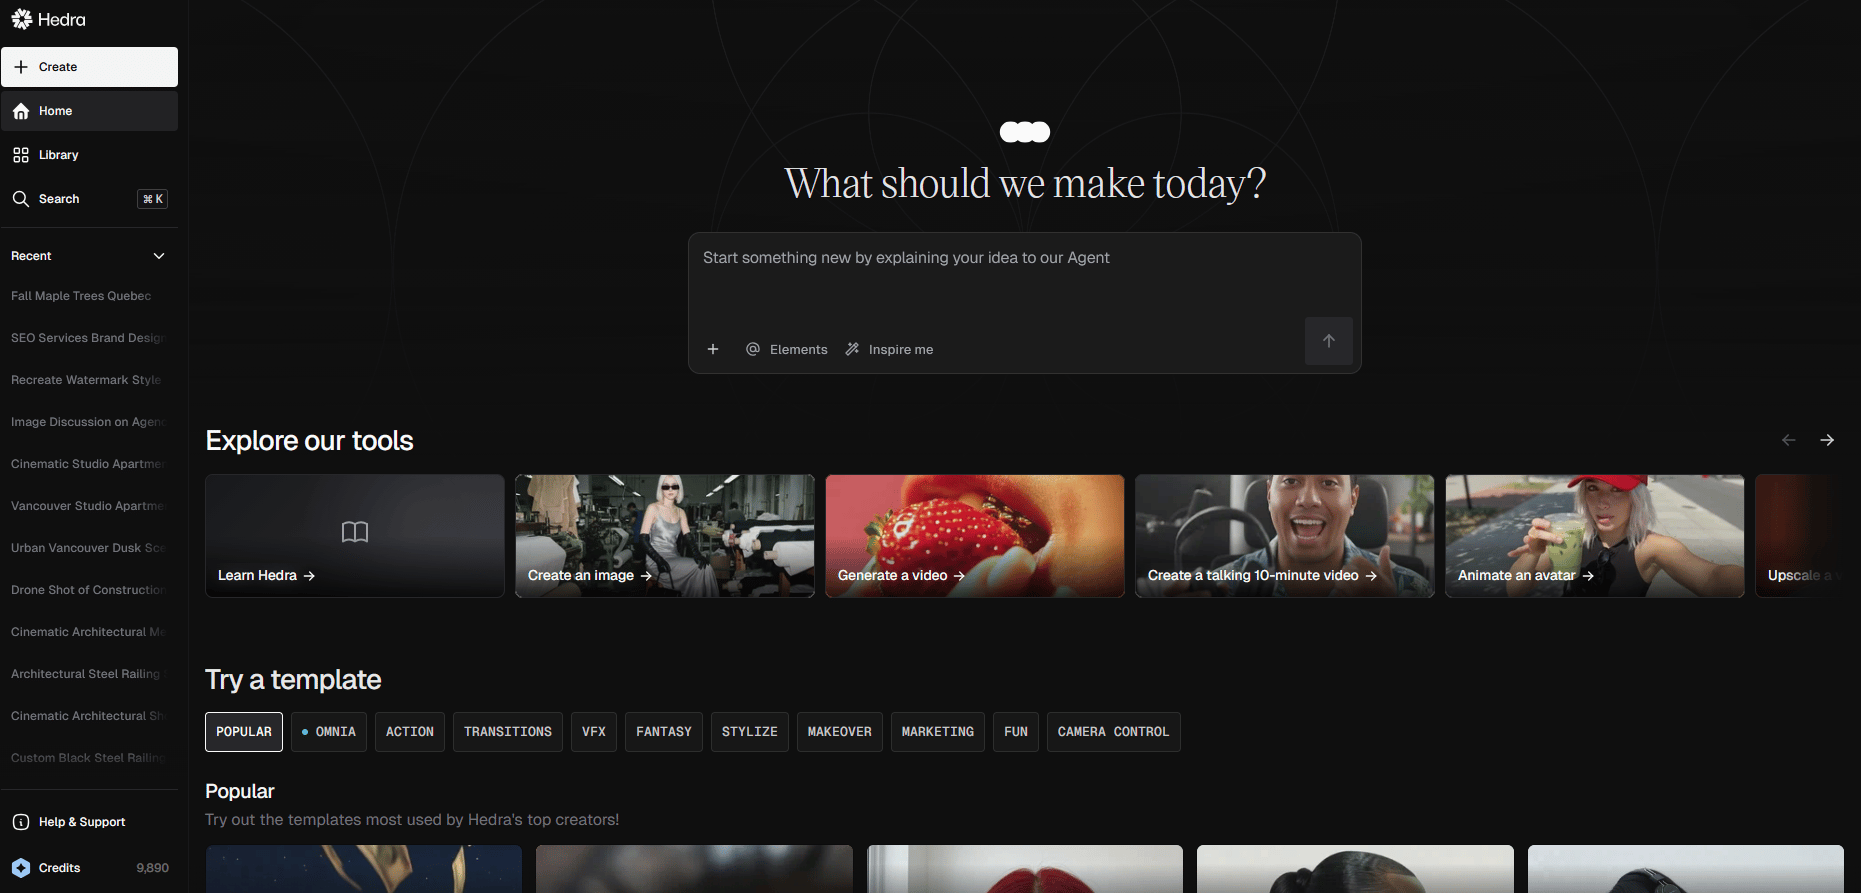Screen dimensions: 1861x893
Task: Click the ⌘K search shortcut badge
Action: [x=152, y=199]
